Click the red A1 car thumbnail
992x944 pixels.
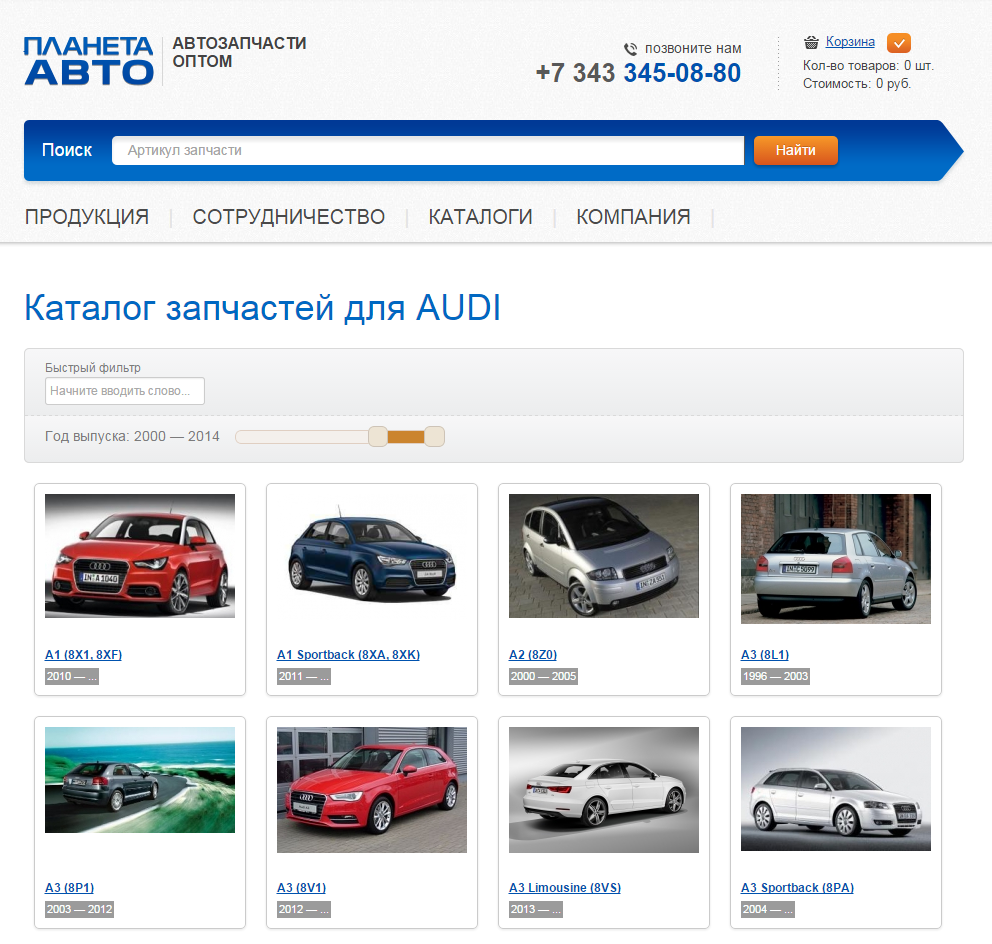[x=140, y=556]
